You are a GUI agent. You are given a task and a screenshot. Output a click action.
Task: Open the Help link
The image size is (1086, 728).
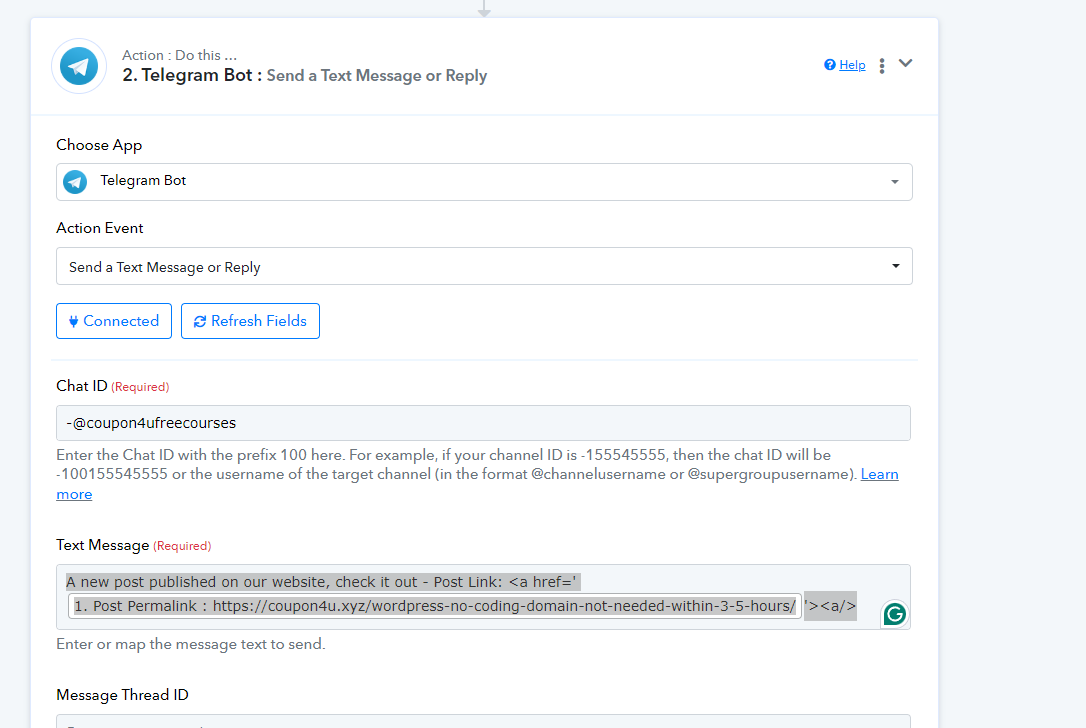[852, 65]
